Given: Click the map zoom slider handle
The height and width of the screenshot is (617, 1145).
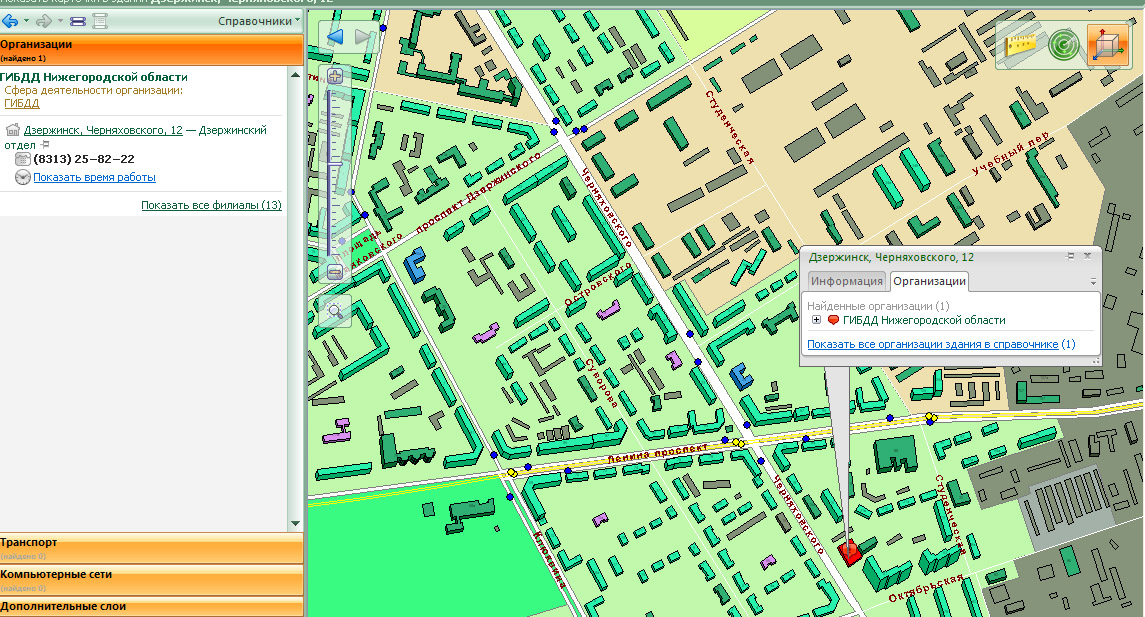Looking at the screenshot, I should point(335,165).
